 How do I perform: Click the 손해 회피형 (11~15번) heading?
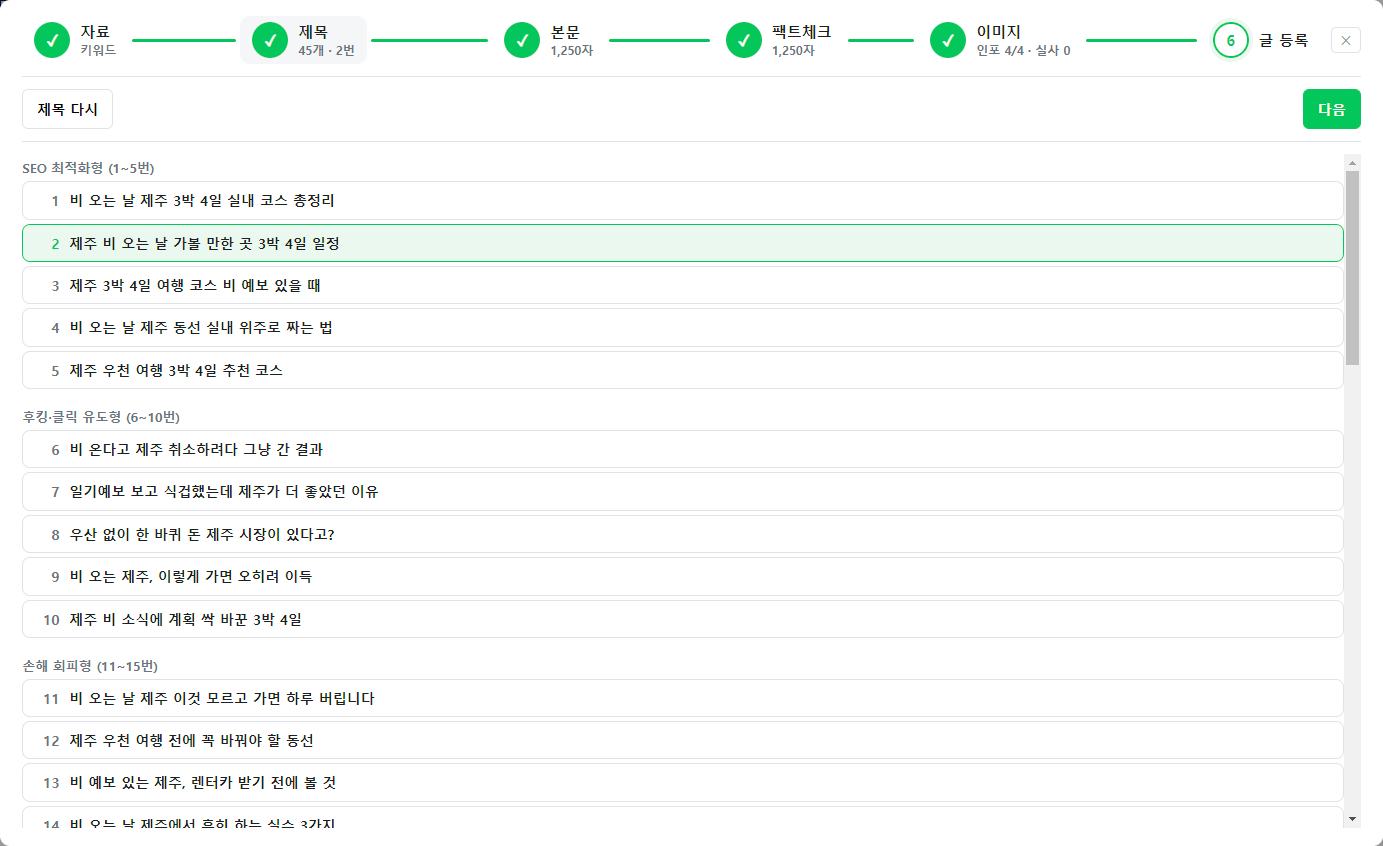tap(90, 666)
